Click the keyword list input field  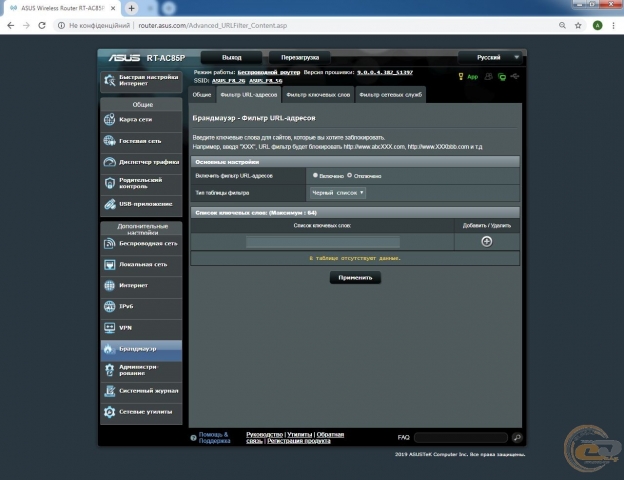[x=322, y=242]
